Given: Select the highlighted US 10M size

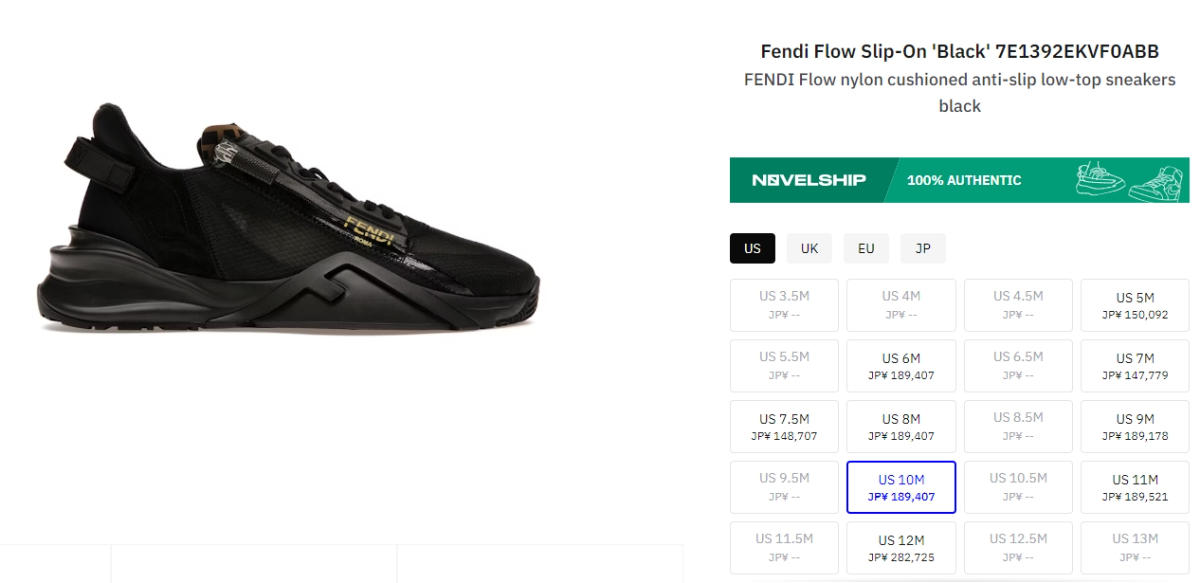Looking at the screenshot, I should [x=901, y=487].
